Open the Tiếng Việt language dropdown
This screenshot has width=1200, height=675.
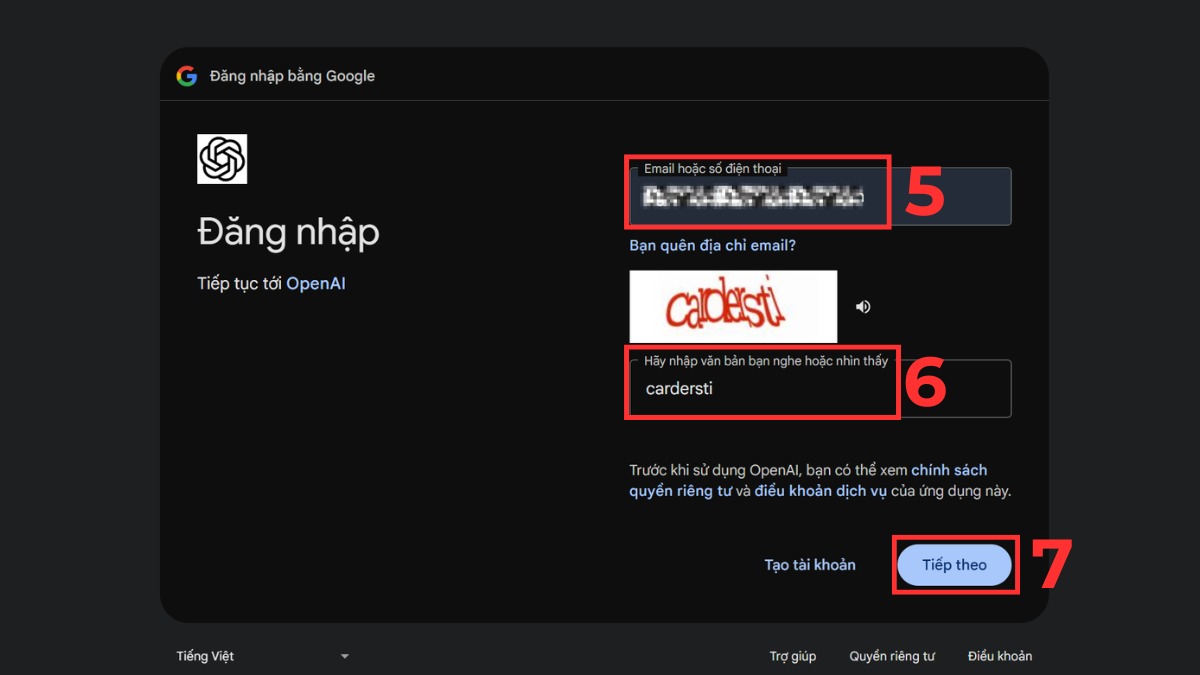pyautogui.click(x=263, y=656)
